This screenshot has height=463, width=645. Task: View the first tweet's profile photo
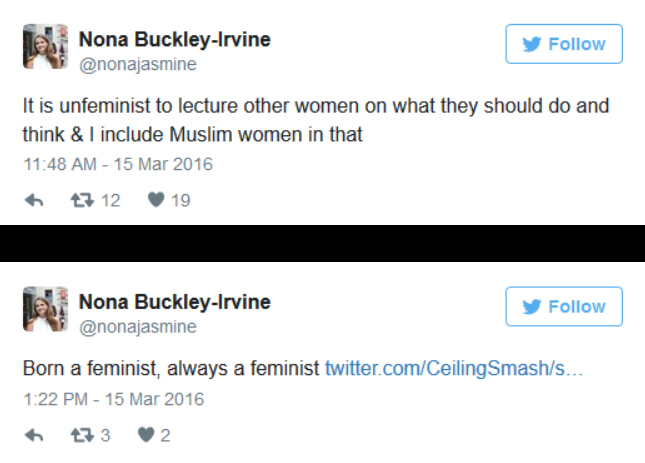point(45,46)
